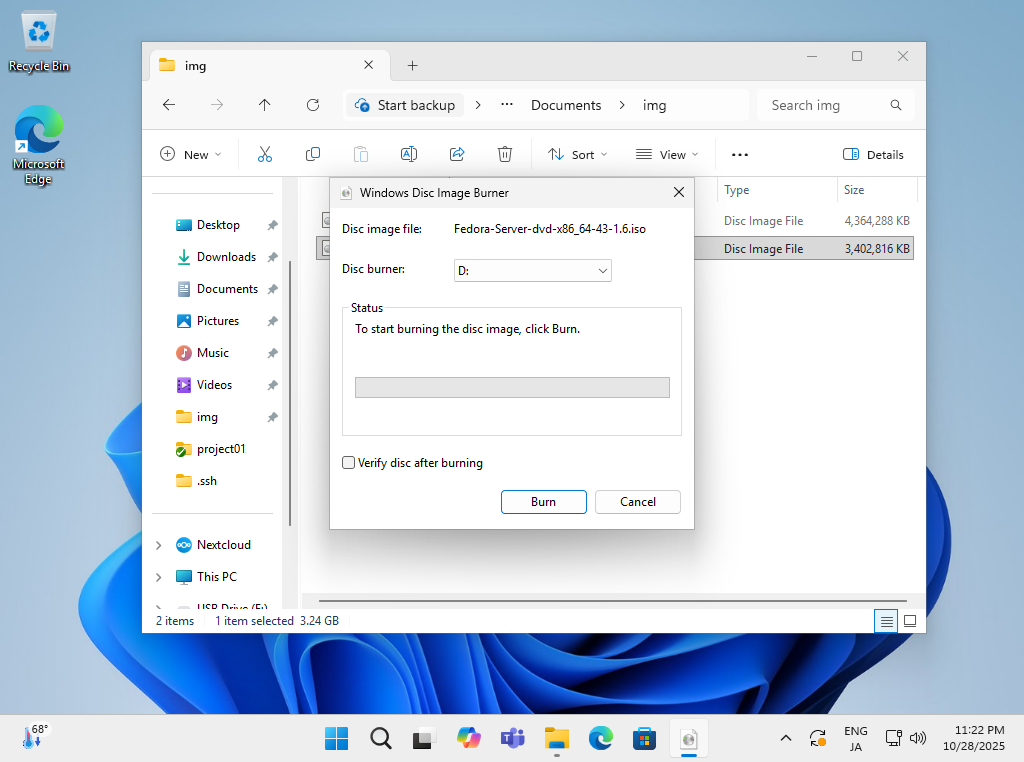Click the Cancel button in dialog

pos(638,501)
